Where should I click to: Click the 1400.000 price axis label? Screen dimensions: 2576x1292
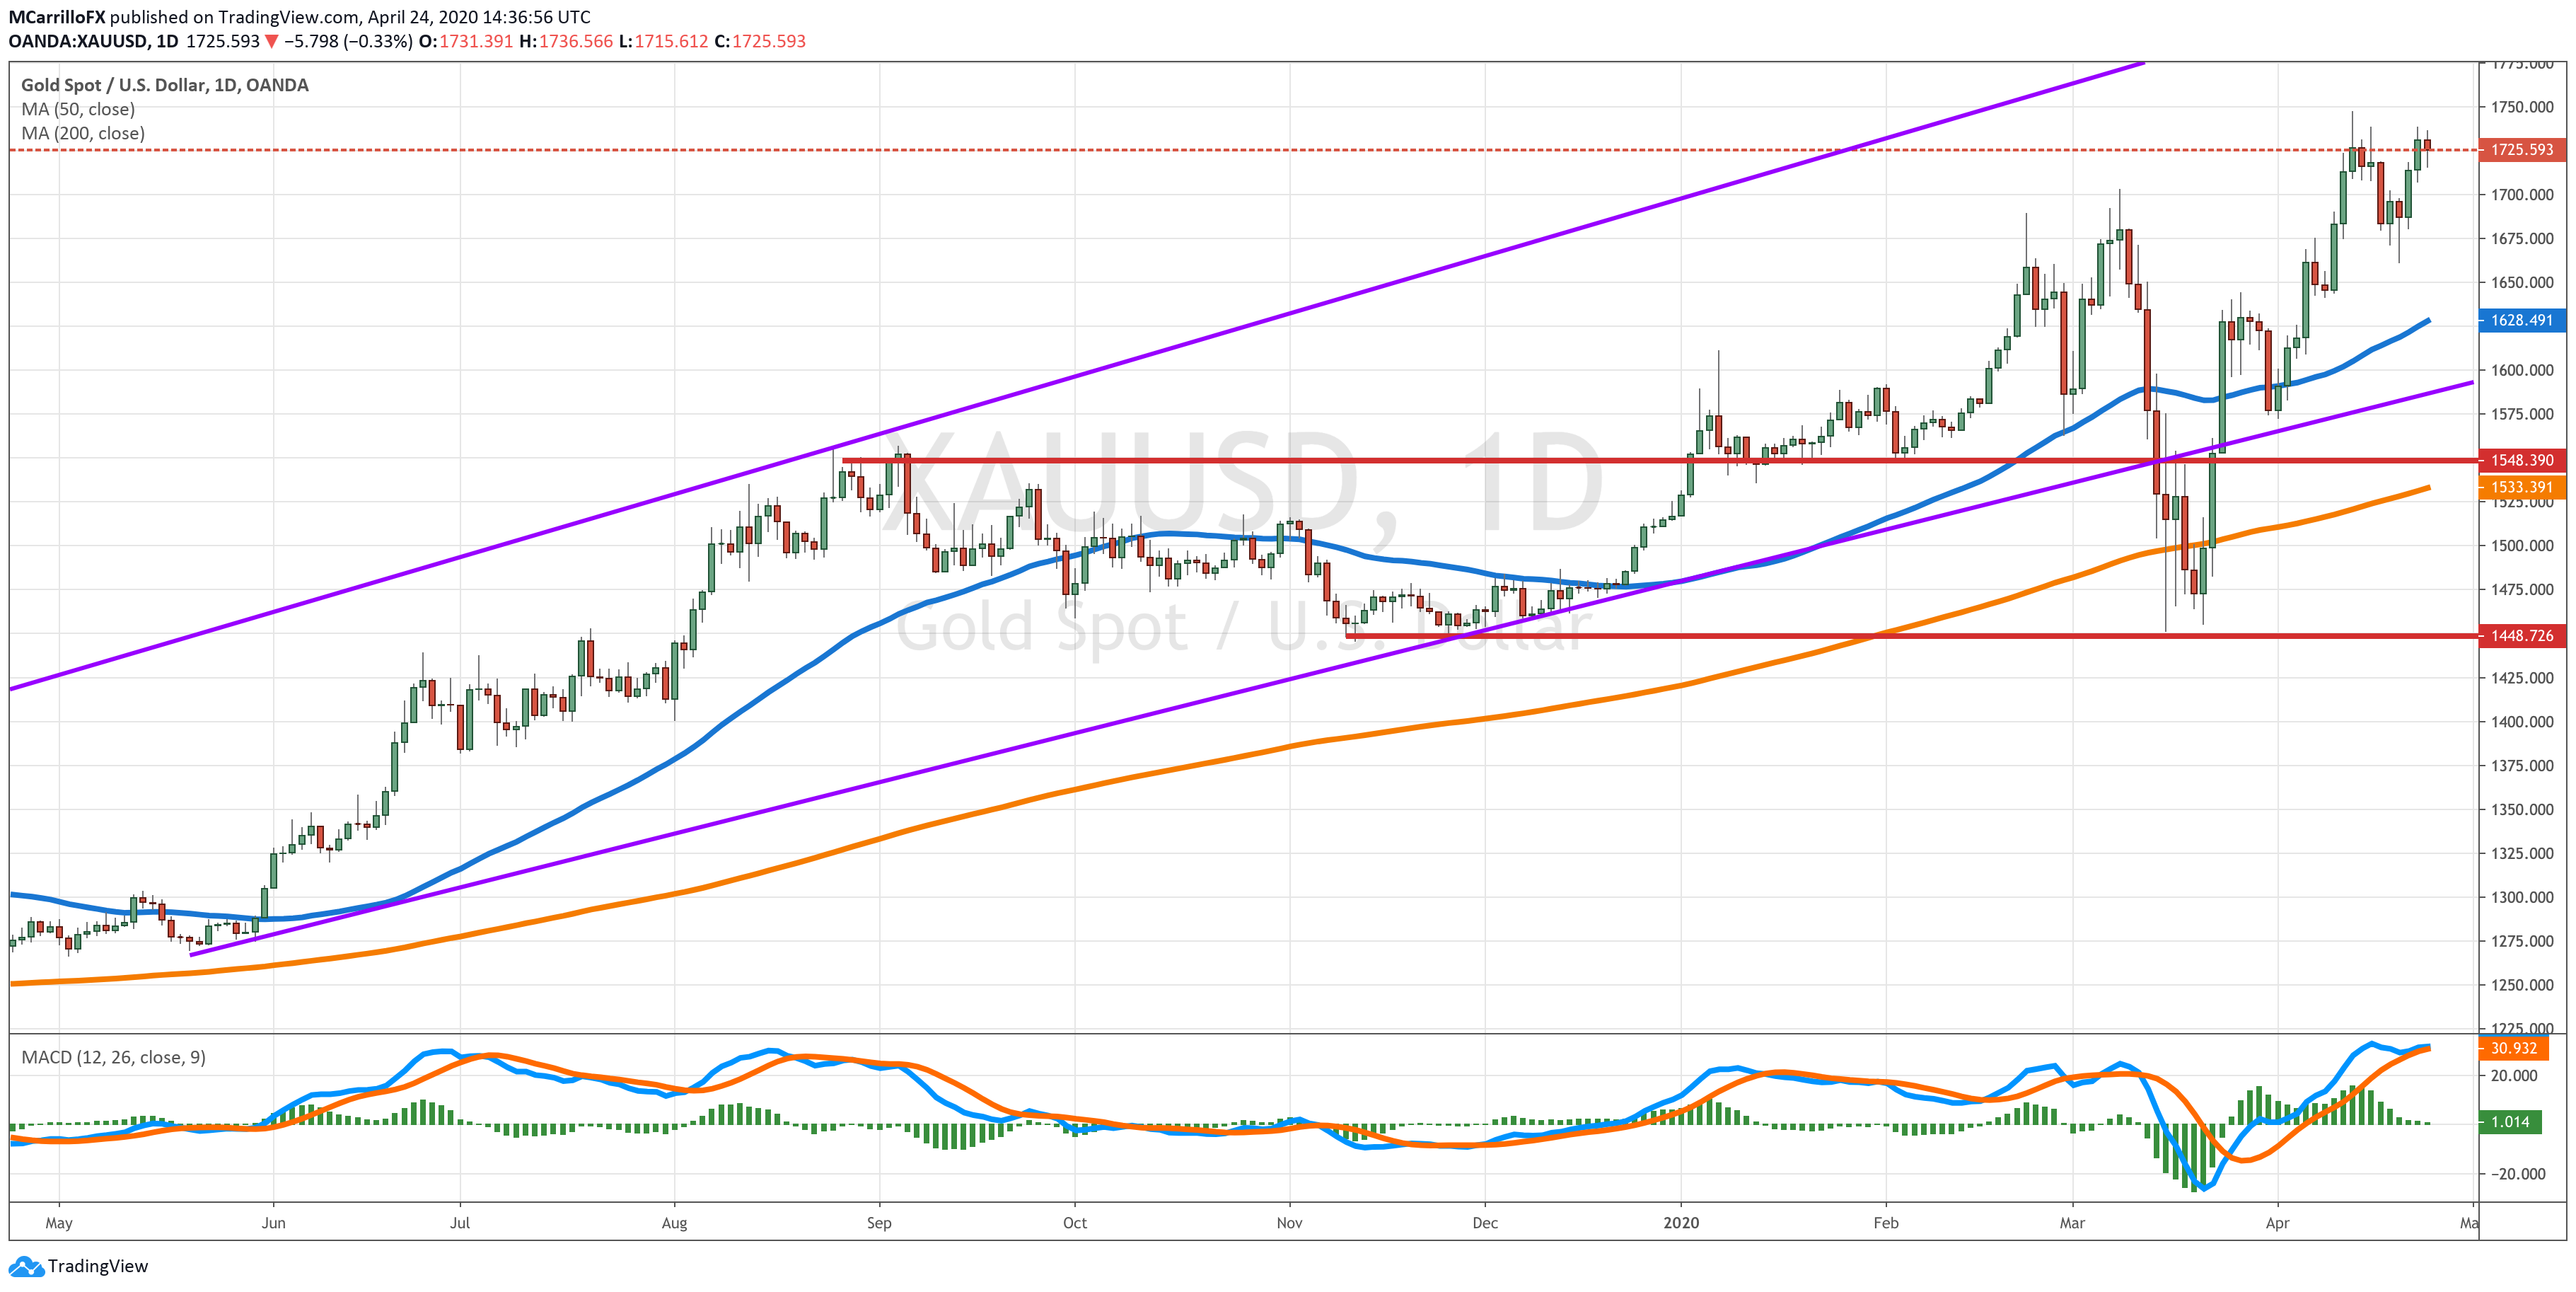pyautogui.click(x=2522, y=722)
